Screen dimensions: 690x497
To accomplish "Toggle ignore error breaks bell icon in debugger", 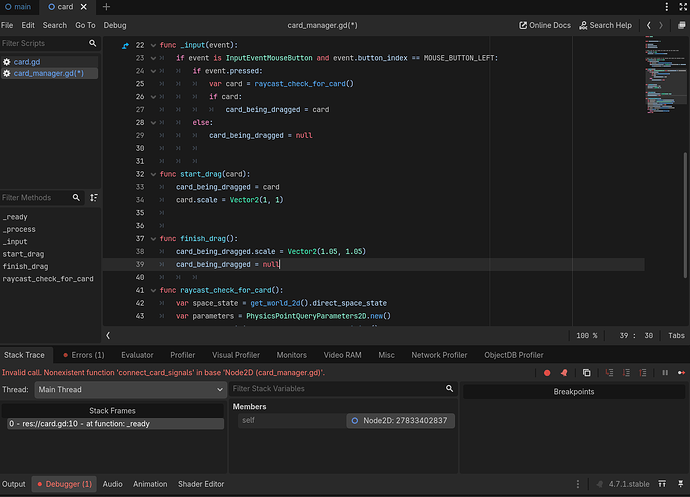I will (564, 373).
